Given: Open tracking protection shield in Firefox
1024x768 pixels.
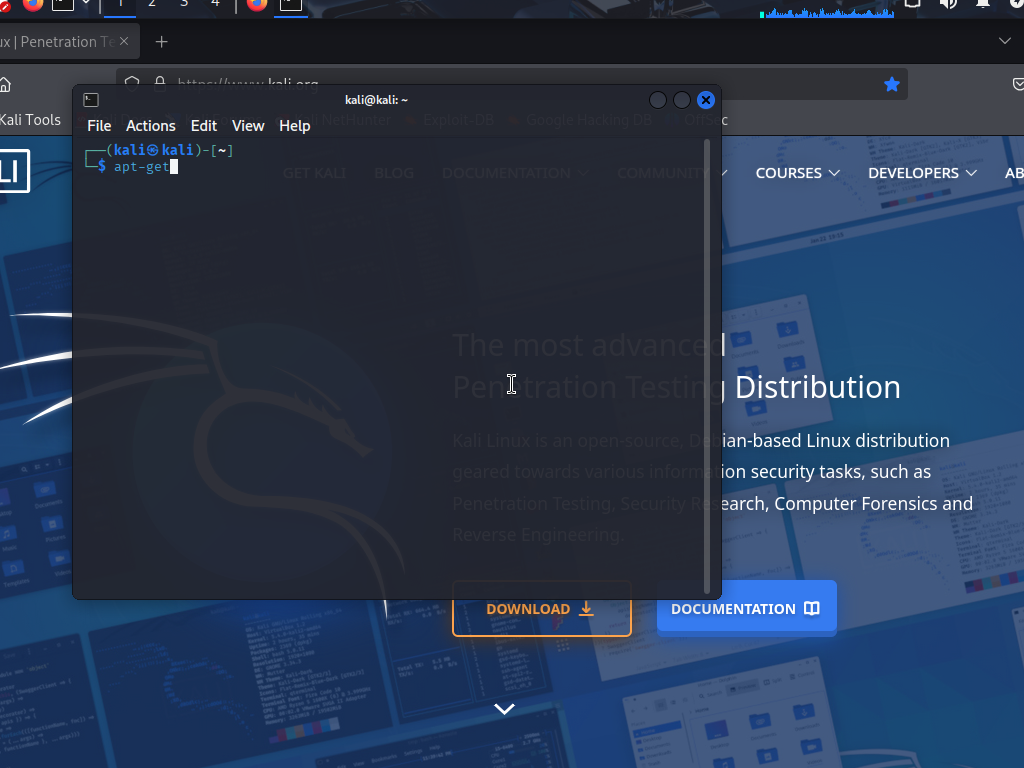Looking at the screenshot, I should tap(132, 83).
